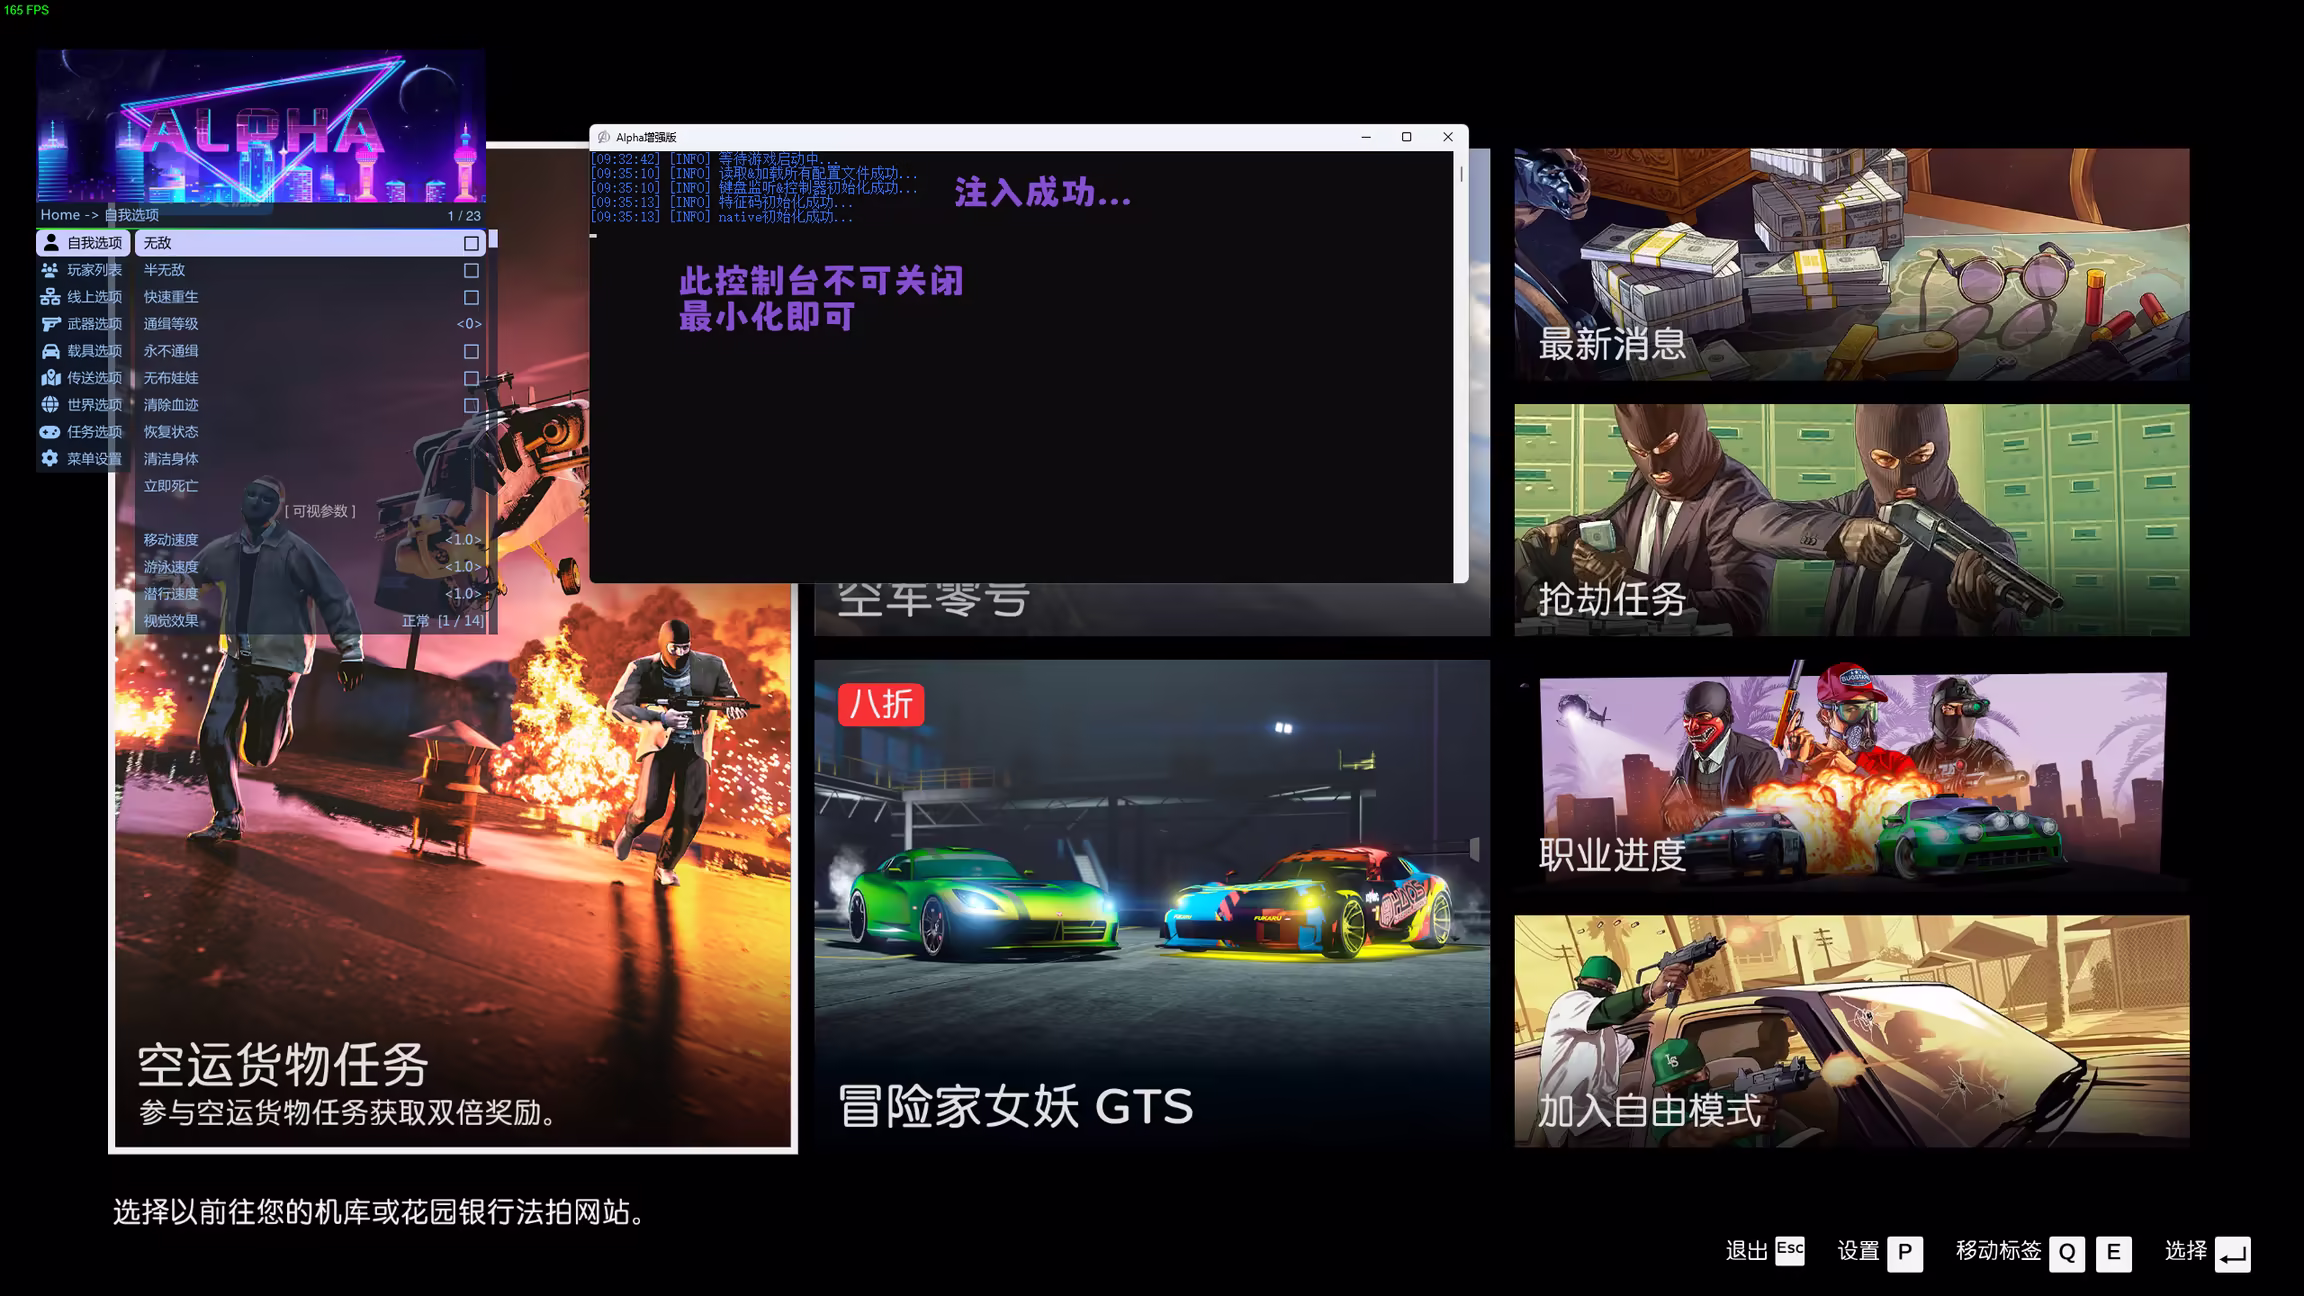Click the [ 可视参数 ] section header
This screenshot has height=1296, width=2304.
pyautogui.click(x=320, y=511)
